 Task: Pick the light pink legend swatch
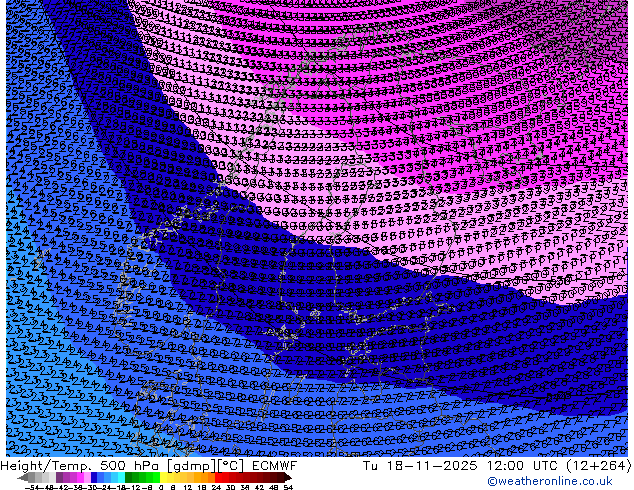click(x=87, y=477)
